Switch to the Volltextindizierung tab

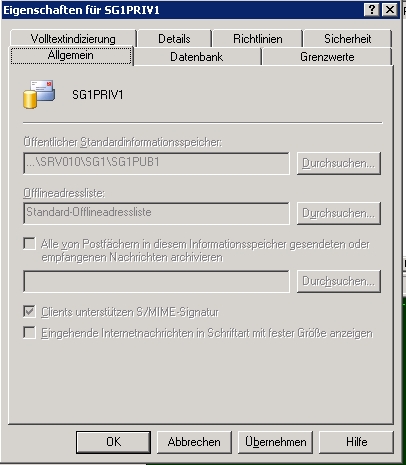pyautogui.click(x=73, y=38)
